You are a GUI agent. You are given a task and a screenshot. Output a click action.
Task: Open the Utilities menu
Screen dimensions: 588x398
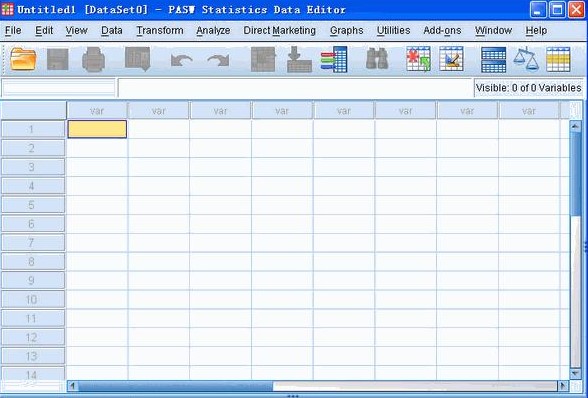click(x=393, y=30)
